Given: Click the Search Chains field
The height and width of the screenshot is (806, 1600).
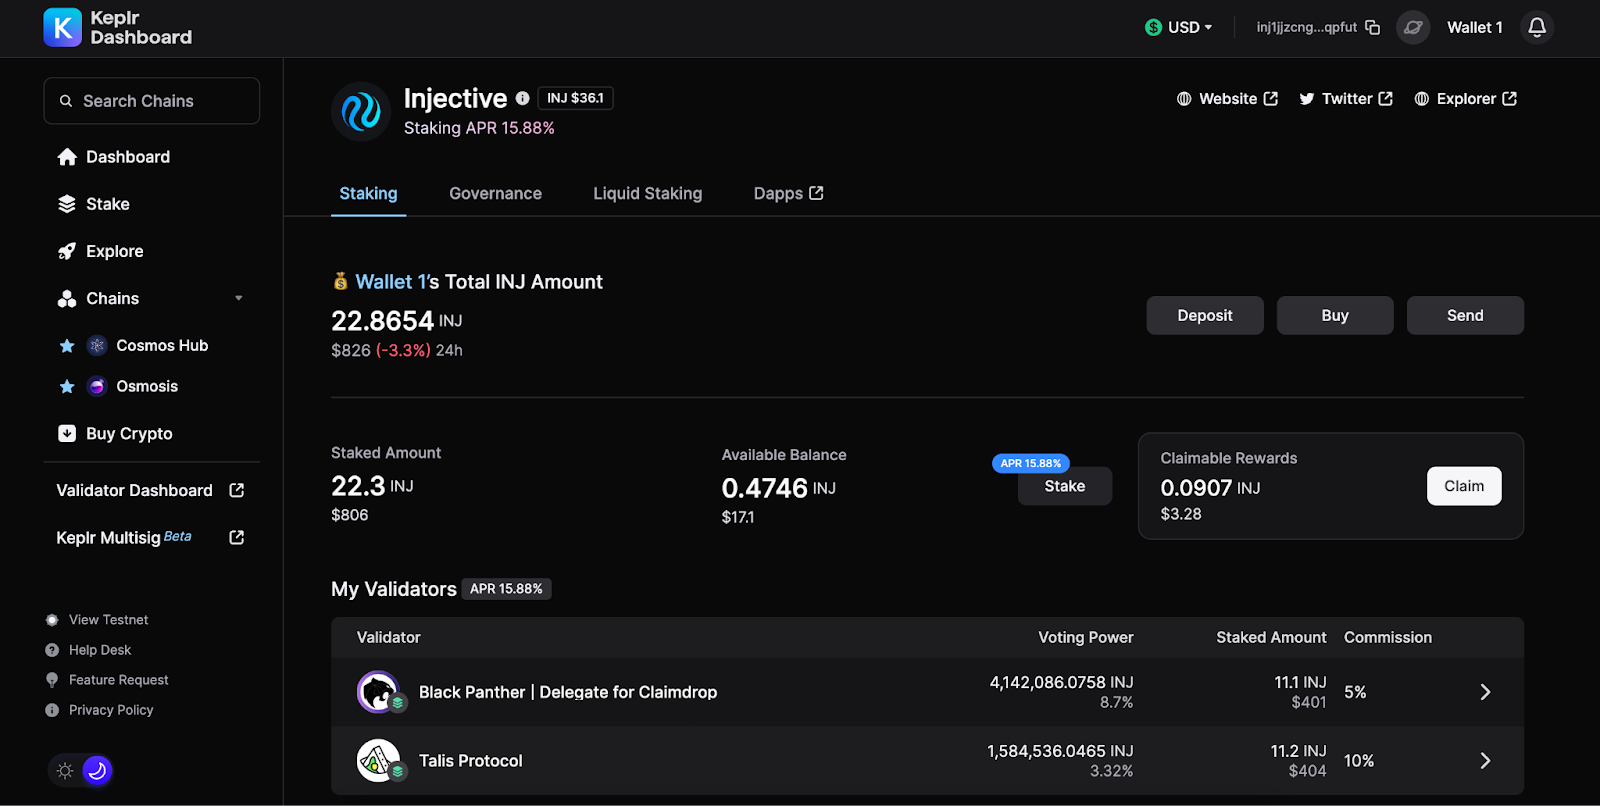Looking at the screenshot, I should click(x=152, y=101).
